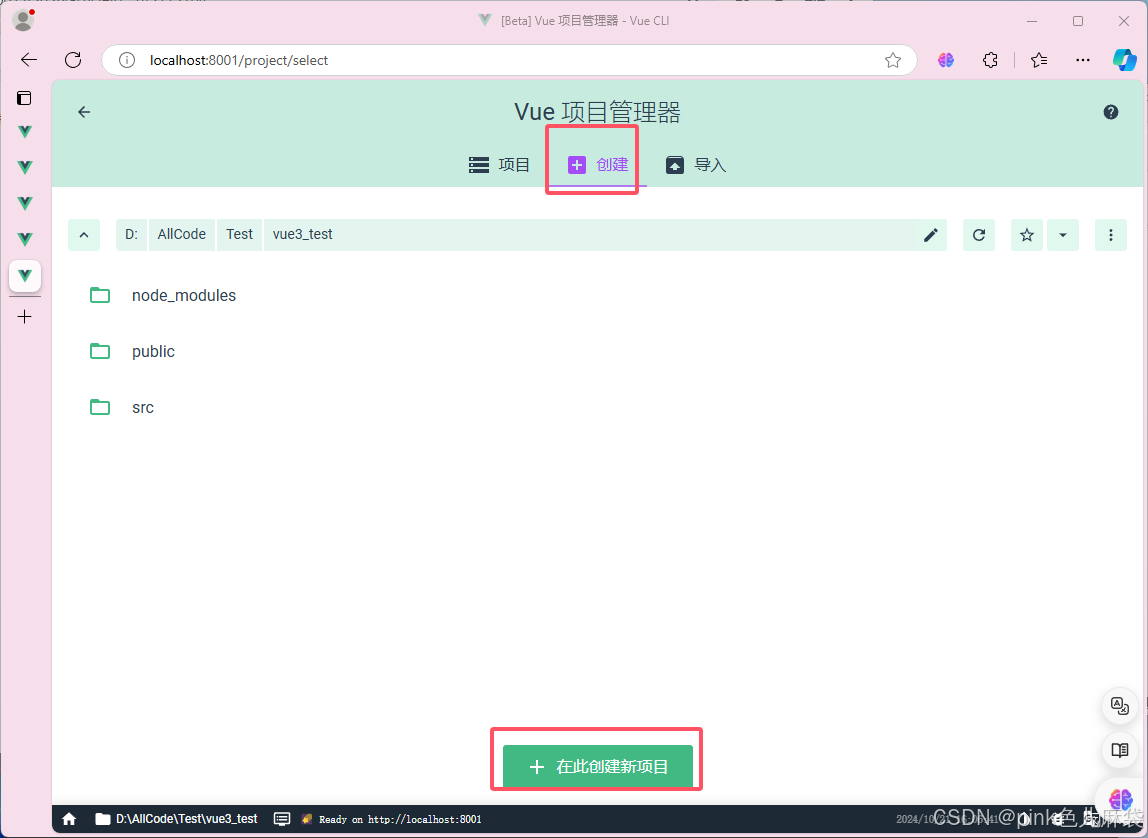
Task: Switch to the 项目 tab
Action: pos(499,165)
